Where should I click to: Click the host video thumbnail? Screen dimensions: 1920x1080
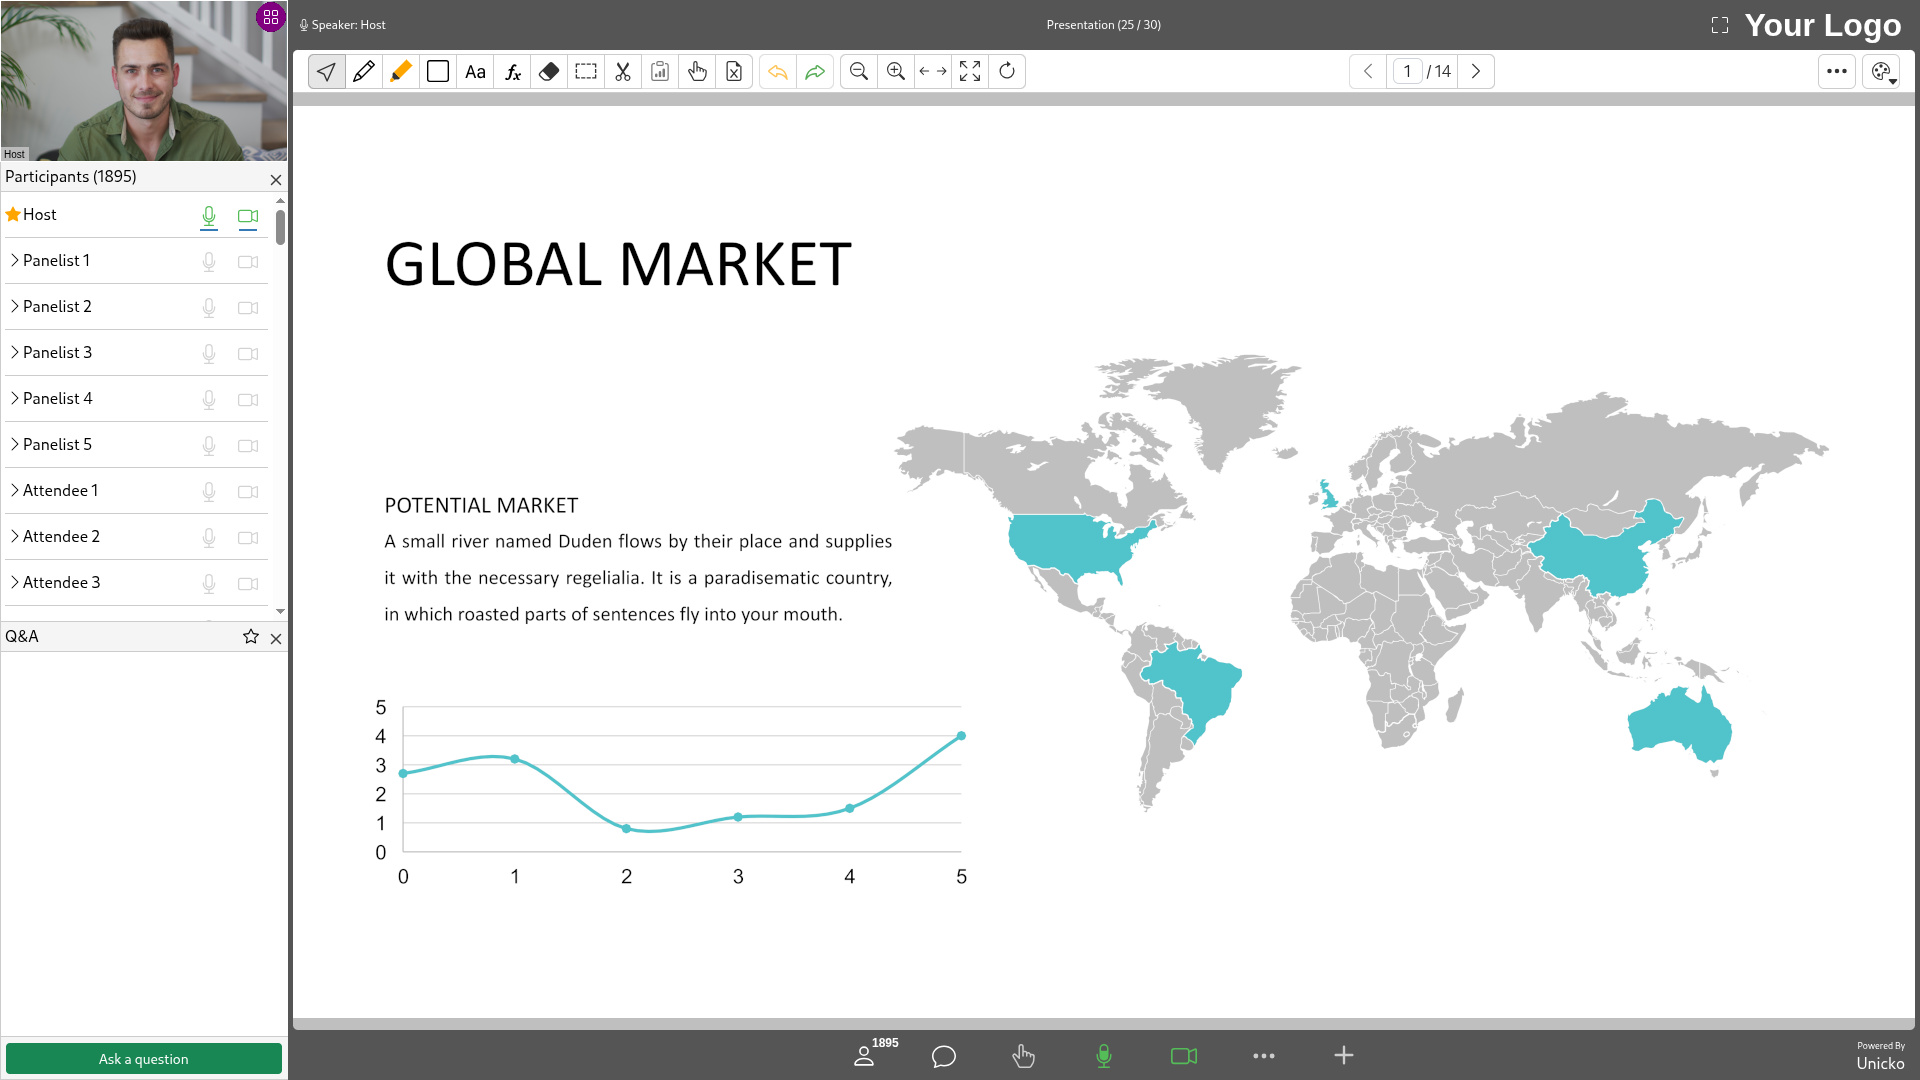144,81
